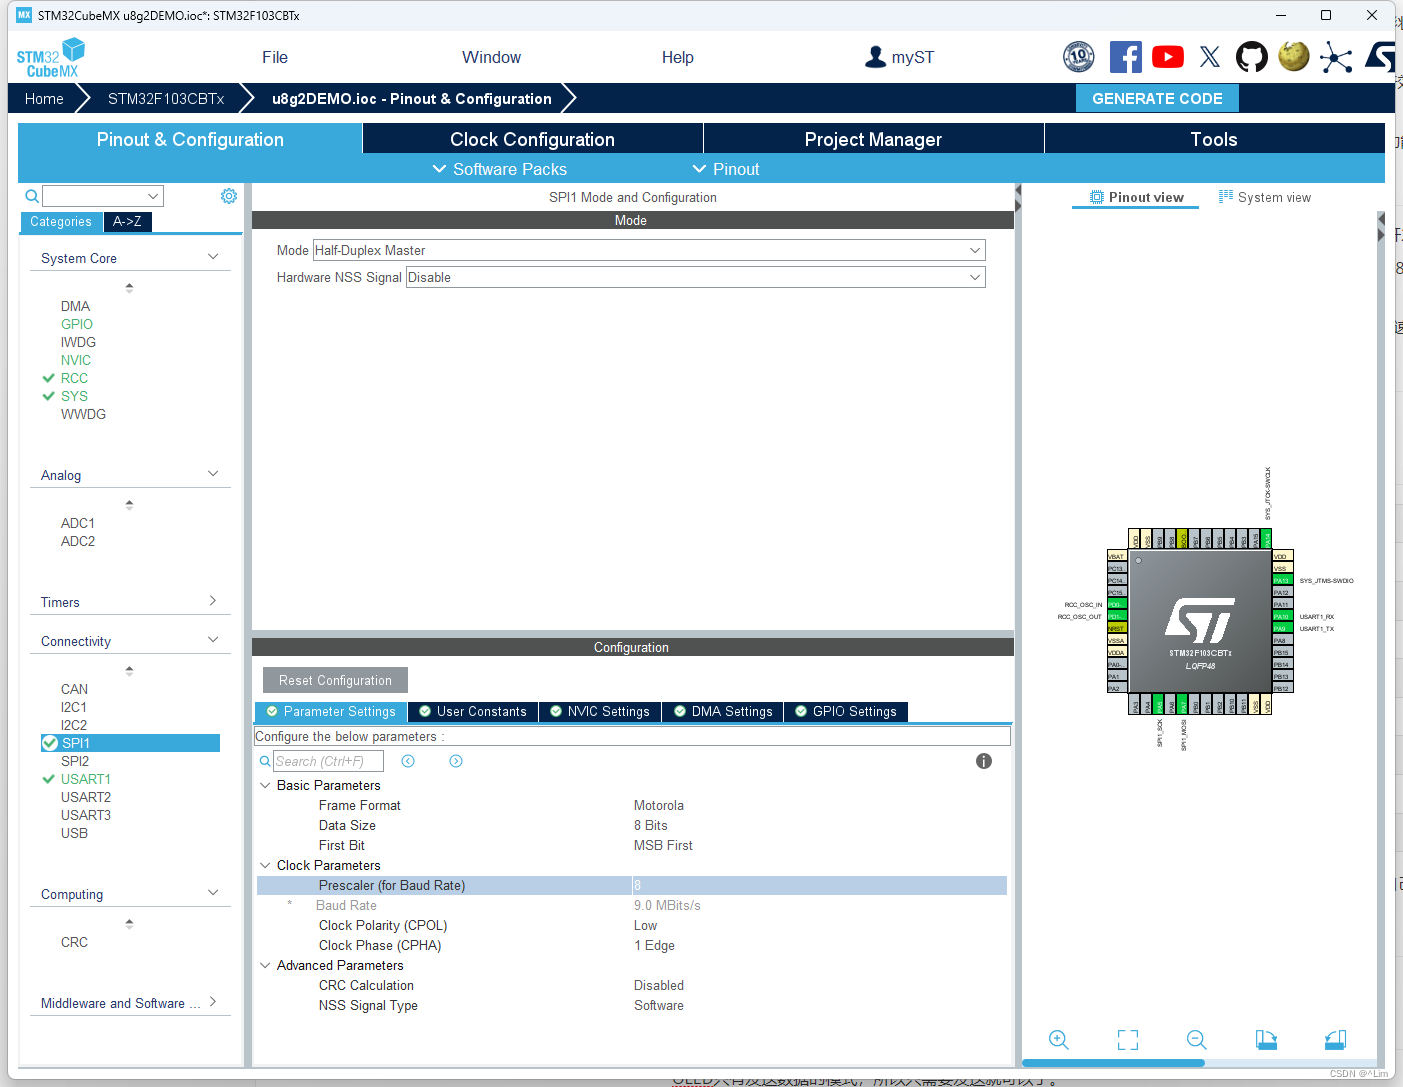The width and height of the screenshot is (1403, 1087).
Task: Click the fit-to-screen icon under the pinout
Action: [x=1128, y=1040]
